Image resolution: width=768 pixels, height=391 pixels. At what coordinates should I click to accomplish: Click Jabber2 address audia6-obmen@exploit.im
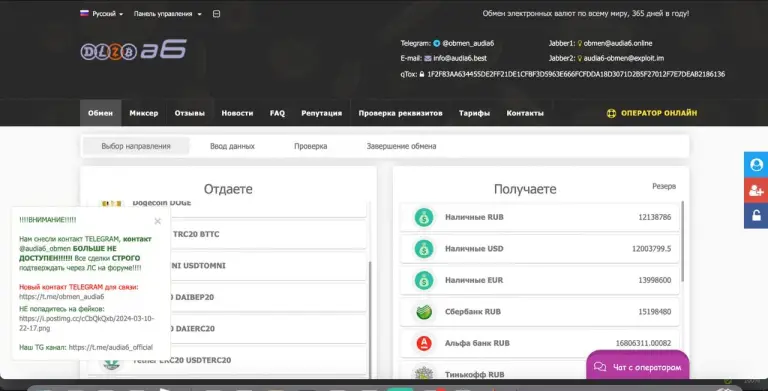tap(624, 58)
